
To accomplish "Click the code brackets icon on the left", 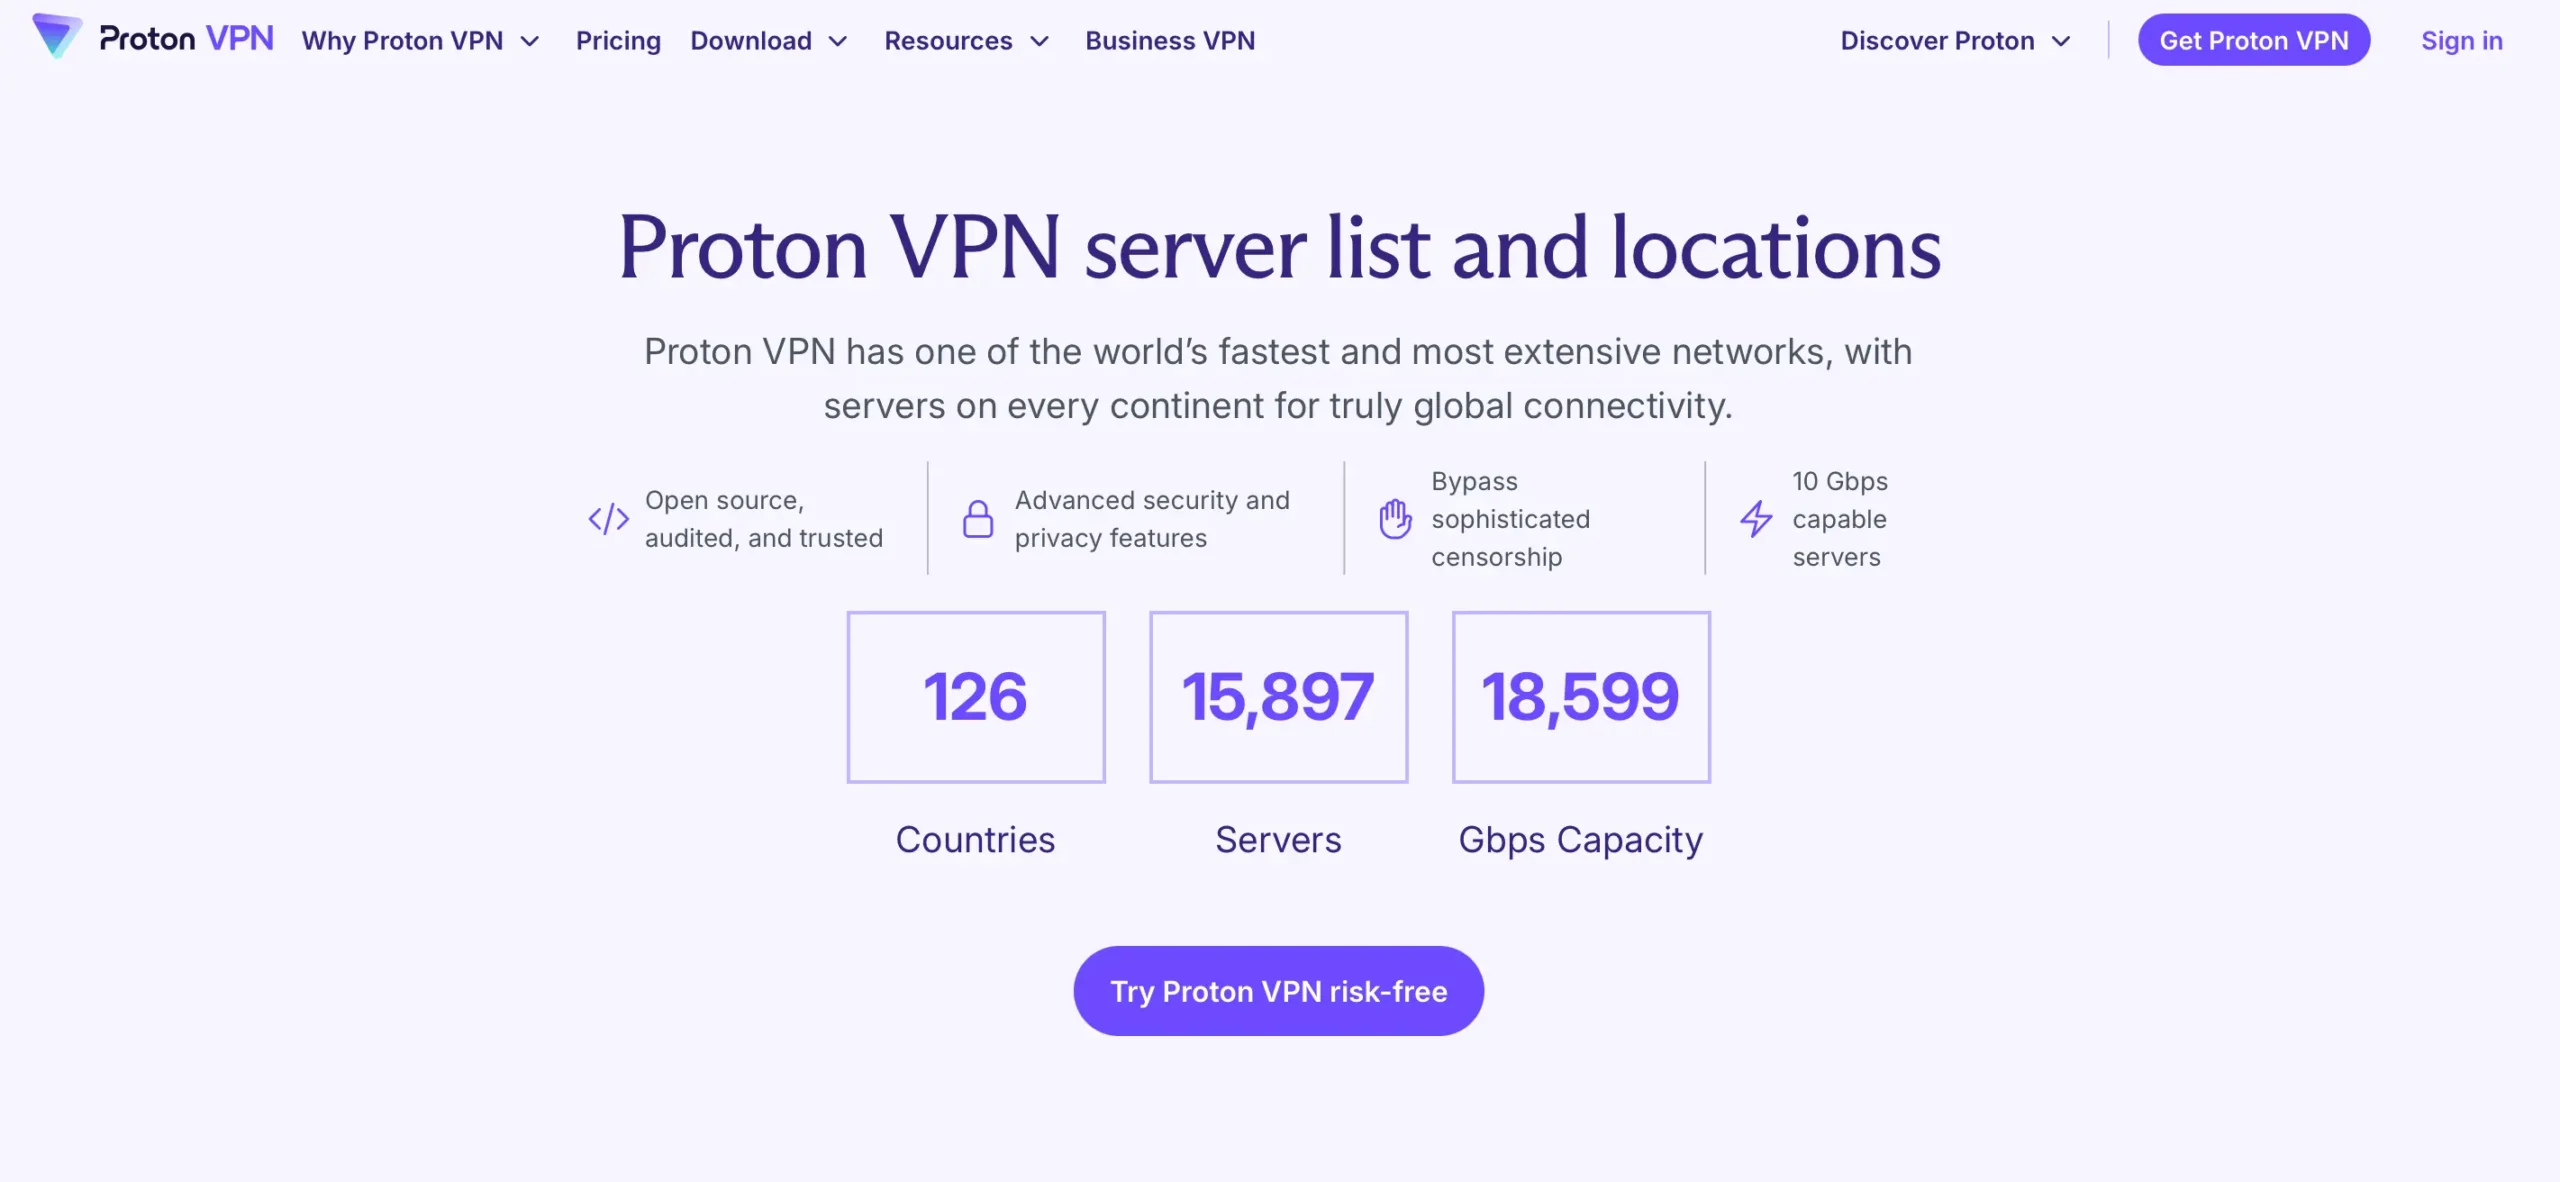I will (608, 518).
